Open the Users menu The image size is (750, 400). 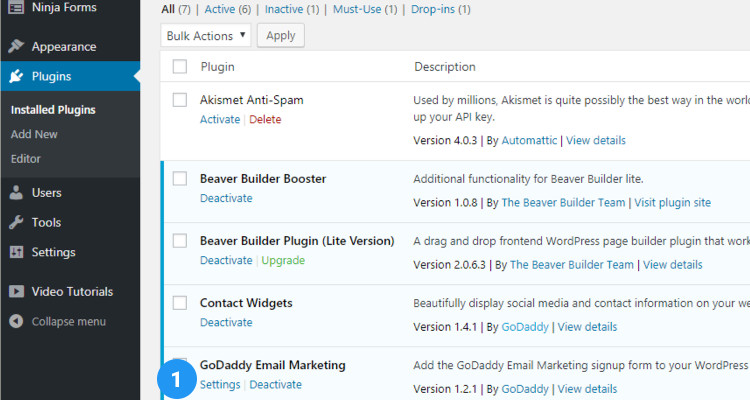pos(46,192)
